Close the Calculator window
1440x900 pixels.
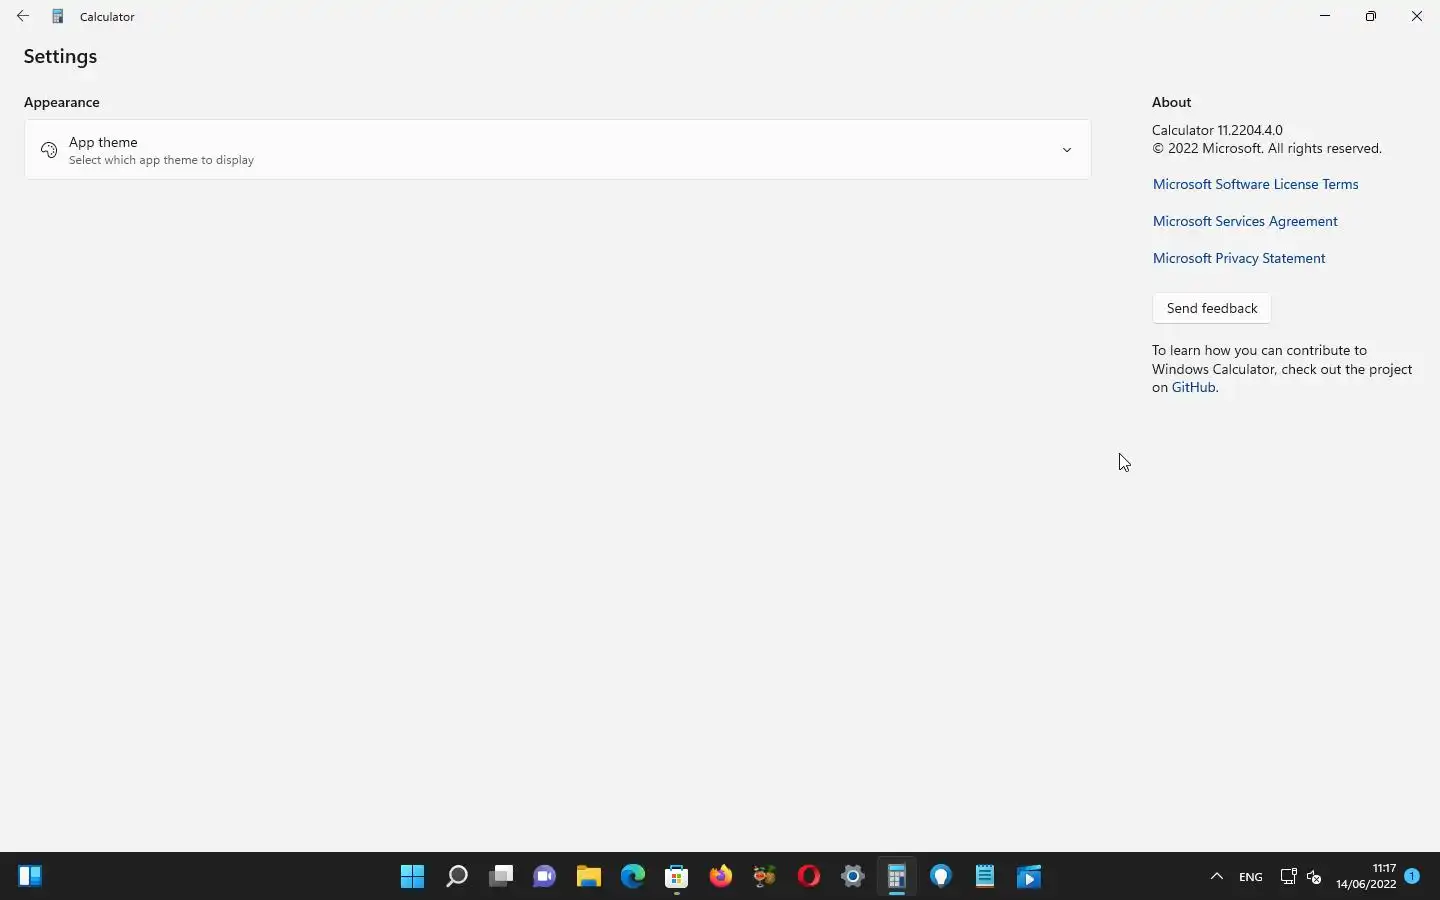1417,16
